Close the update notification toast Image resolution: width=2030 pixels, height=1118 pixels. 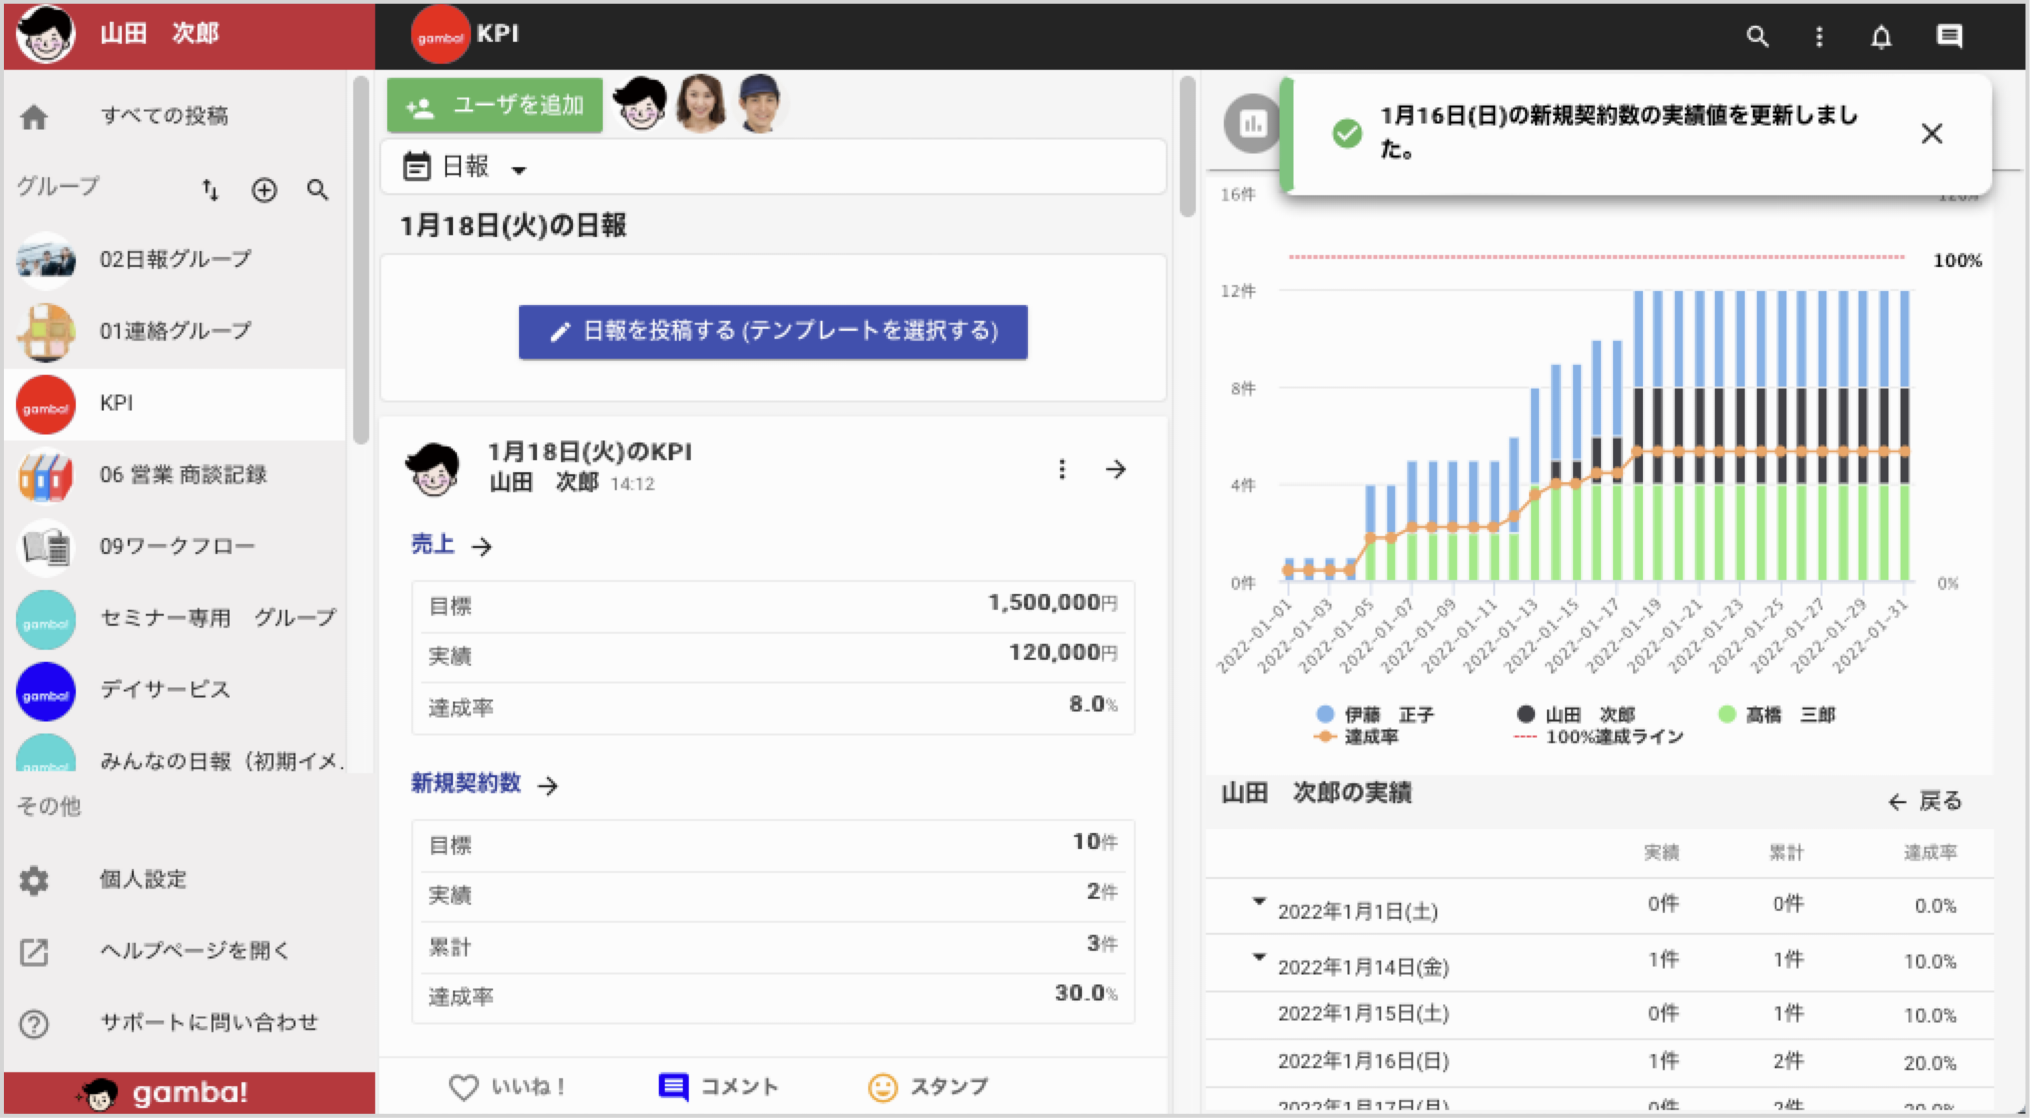pyautogui.click(x=1932, y=134)
